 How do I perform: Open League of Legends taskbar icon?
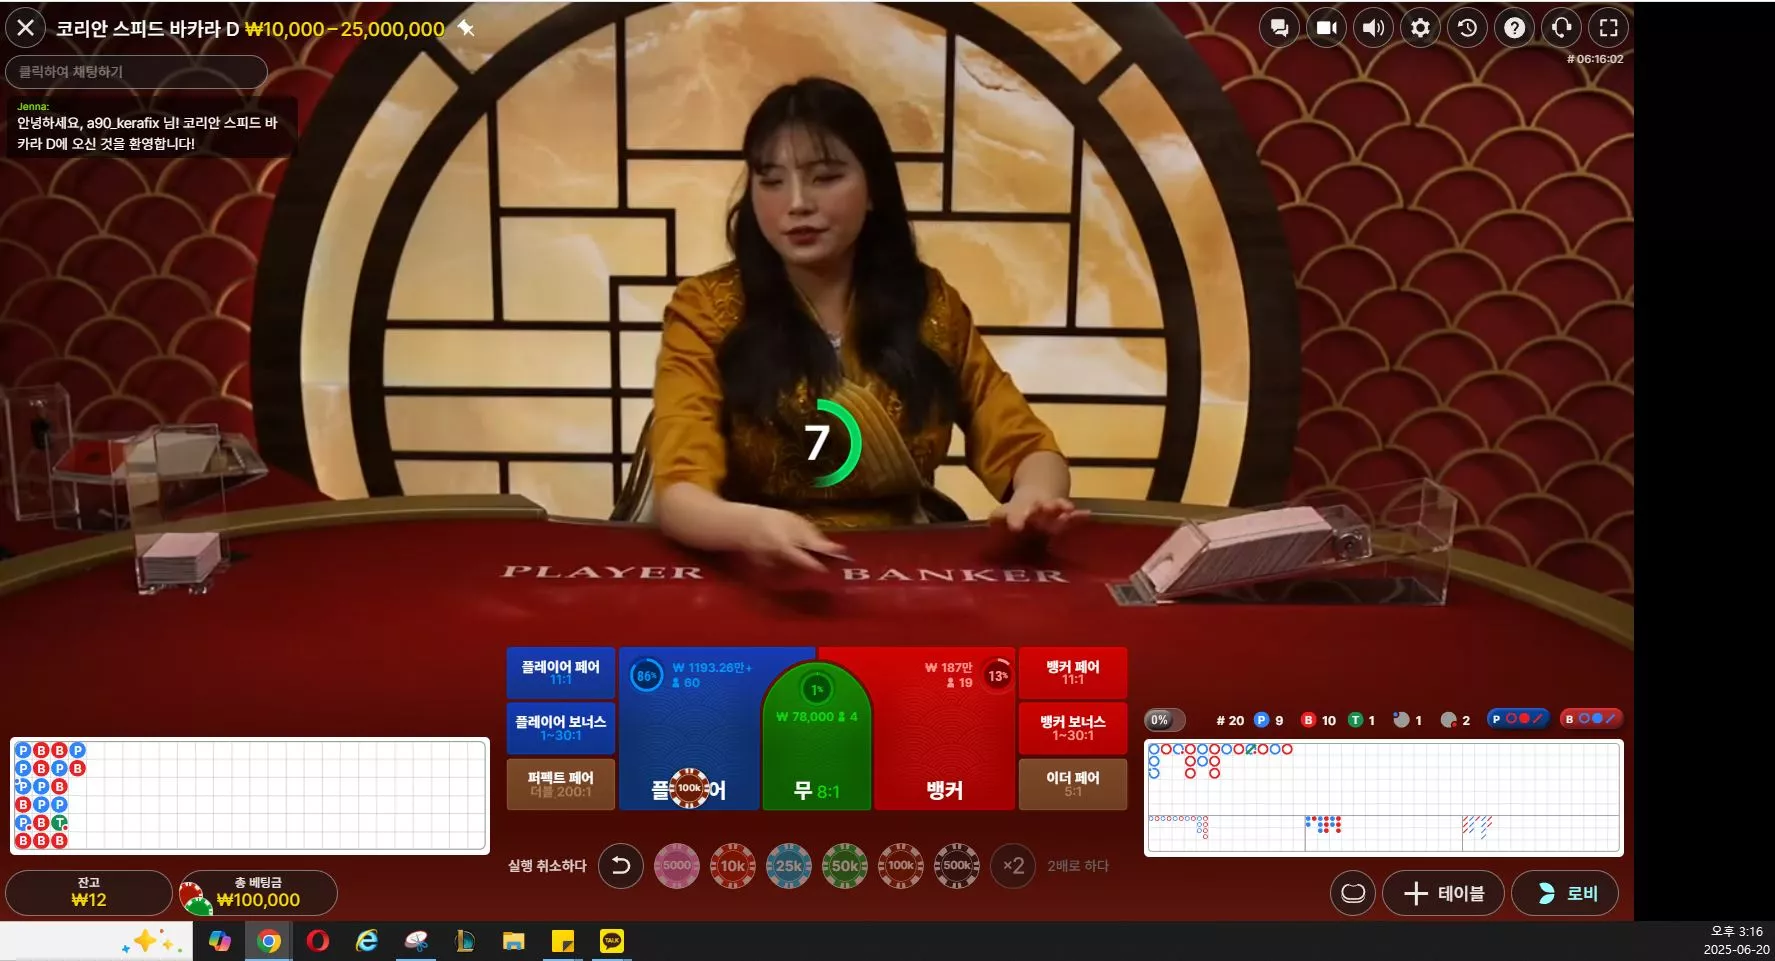(464, 941)
